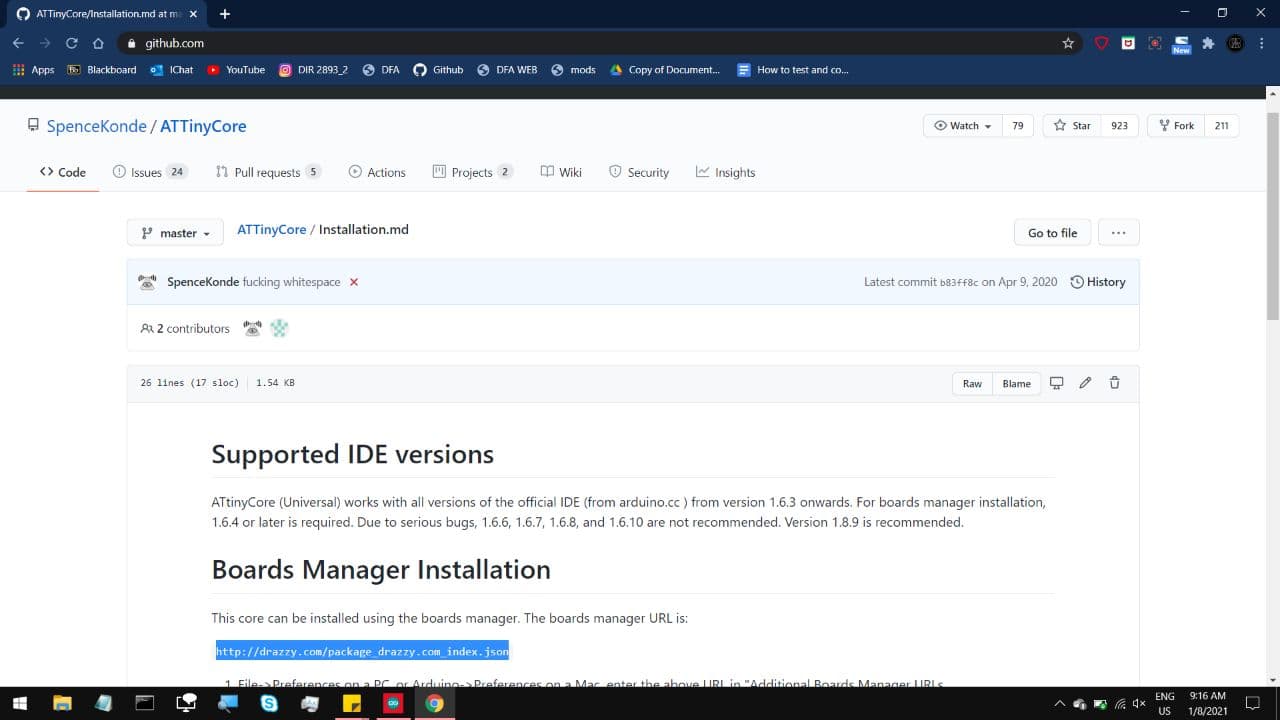Click the Go to file button
Viewport: 1280px width, 720px height.
coord(1052,233)
